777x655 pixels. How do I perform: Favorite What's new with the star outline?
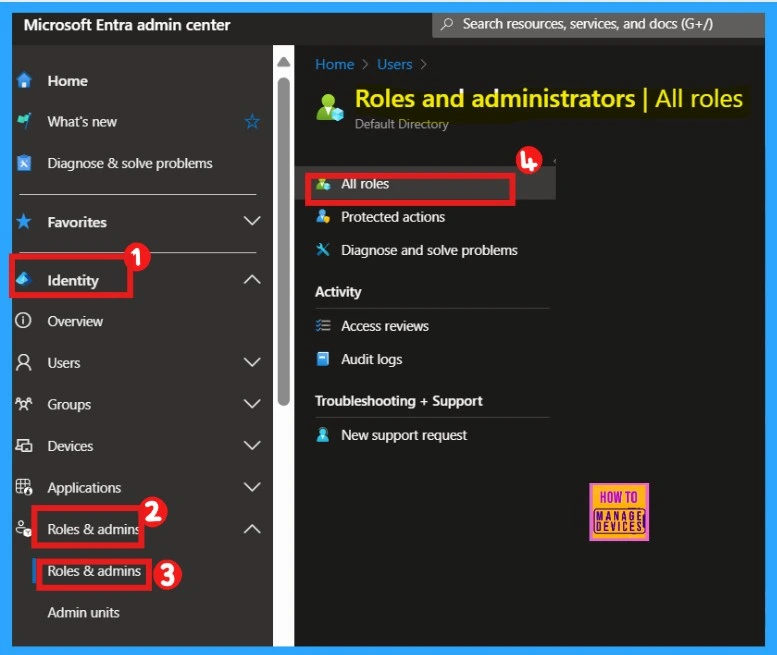(252, 121)
